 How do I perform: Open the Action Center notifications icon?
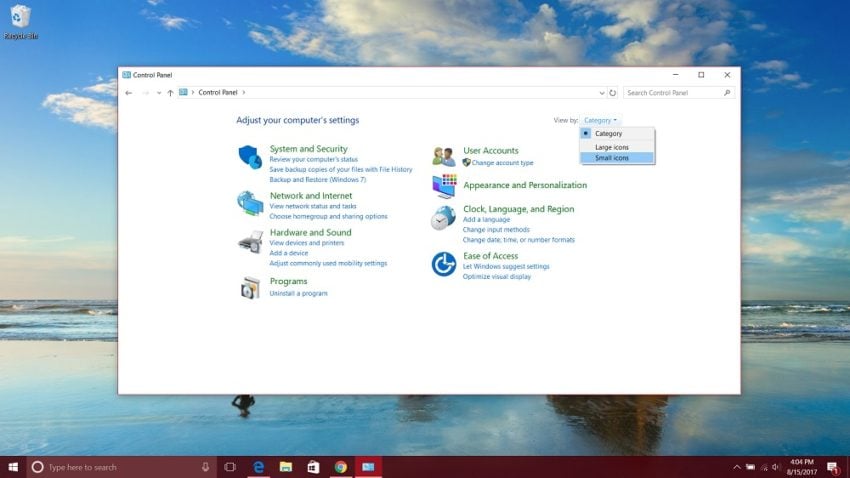pyautogui.click(x=833, y=467)
